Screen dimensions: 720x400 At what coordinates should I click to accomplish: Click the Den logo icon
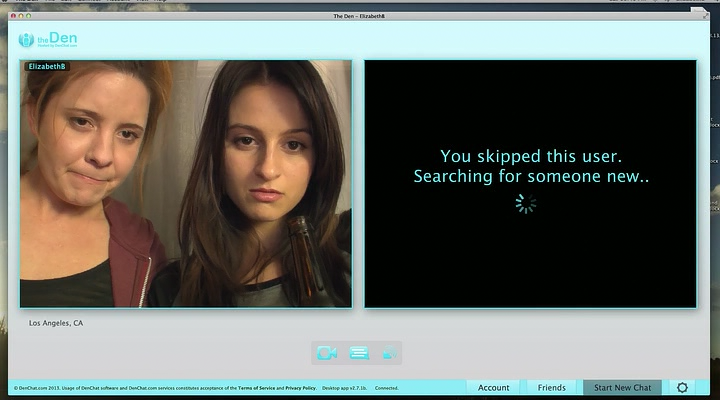[27, 40]
